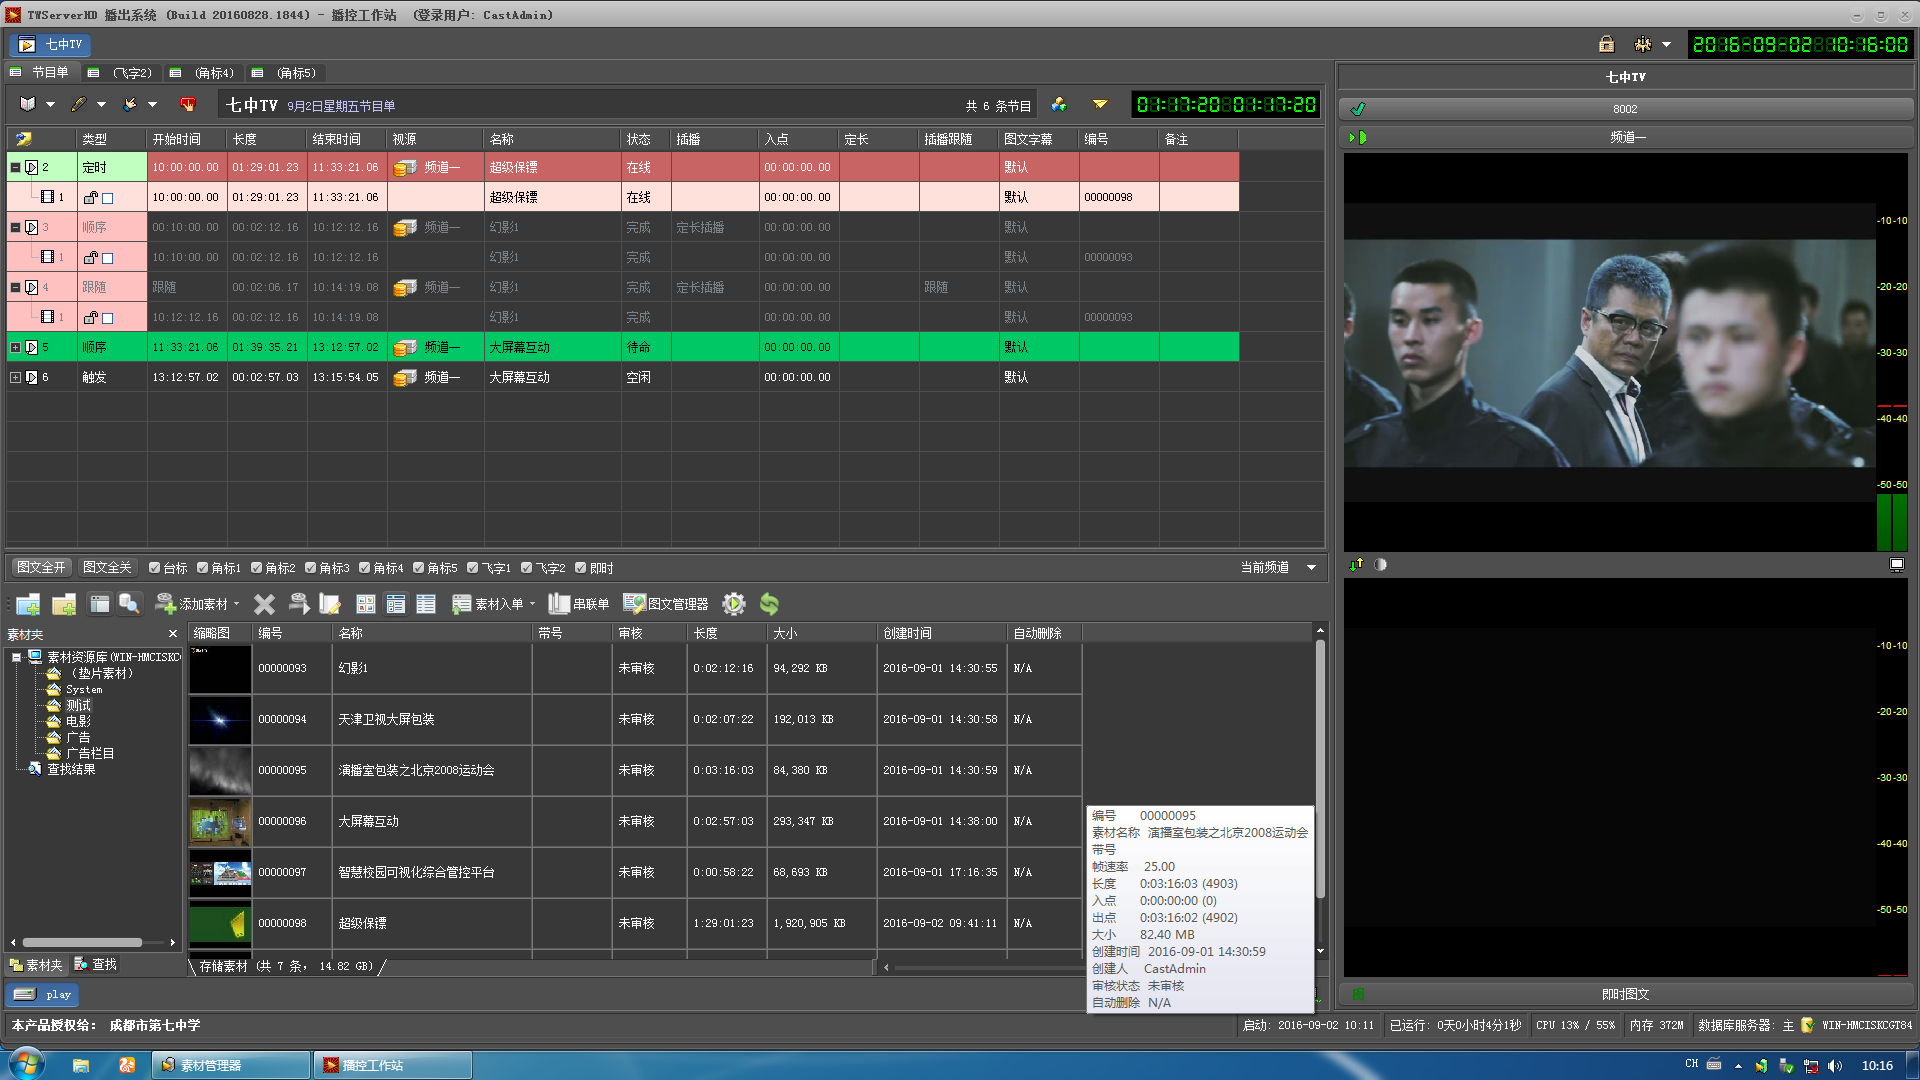Click the search material magnifier icon
This screenshot has width=1920, height=1080.
129,604
